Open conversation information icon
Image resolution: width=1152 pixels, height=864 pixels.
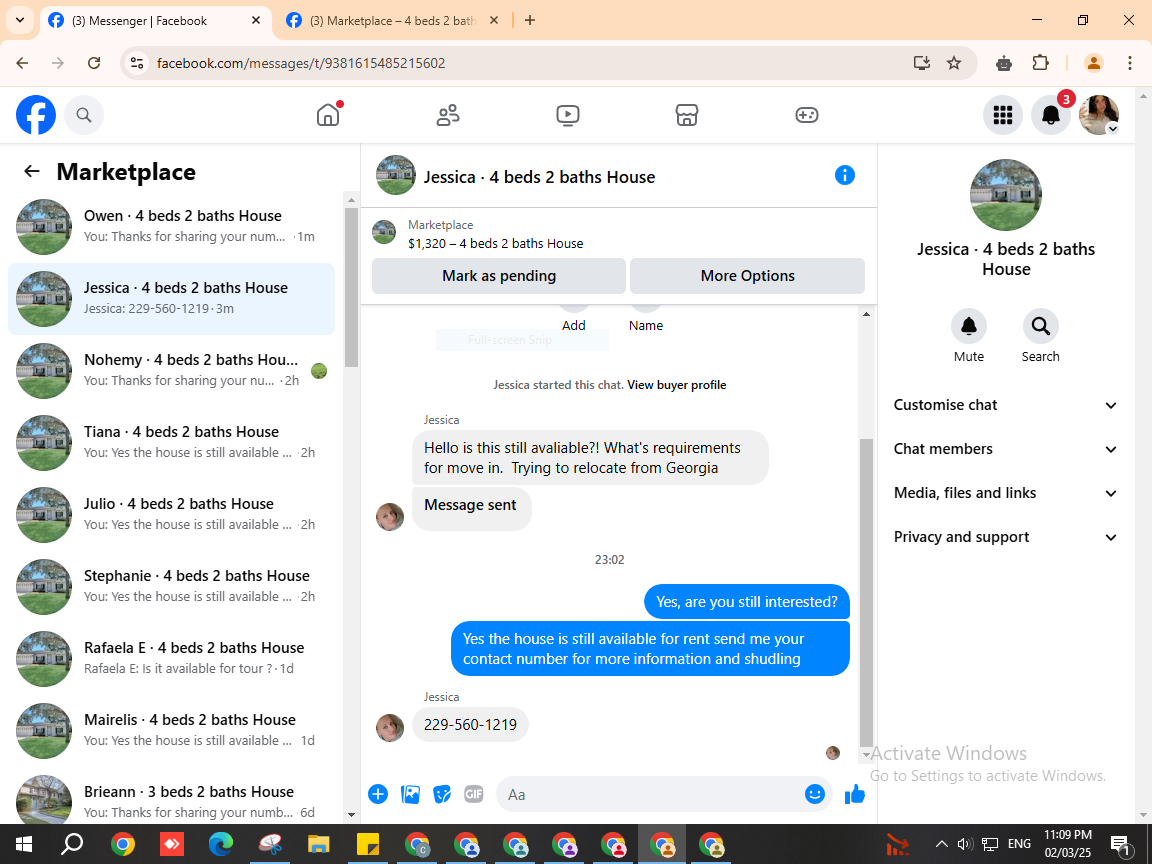pyautogui.click(x=845, y=176)
